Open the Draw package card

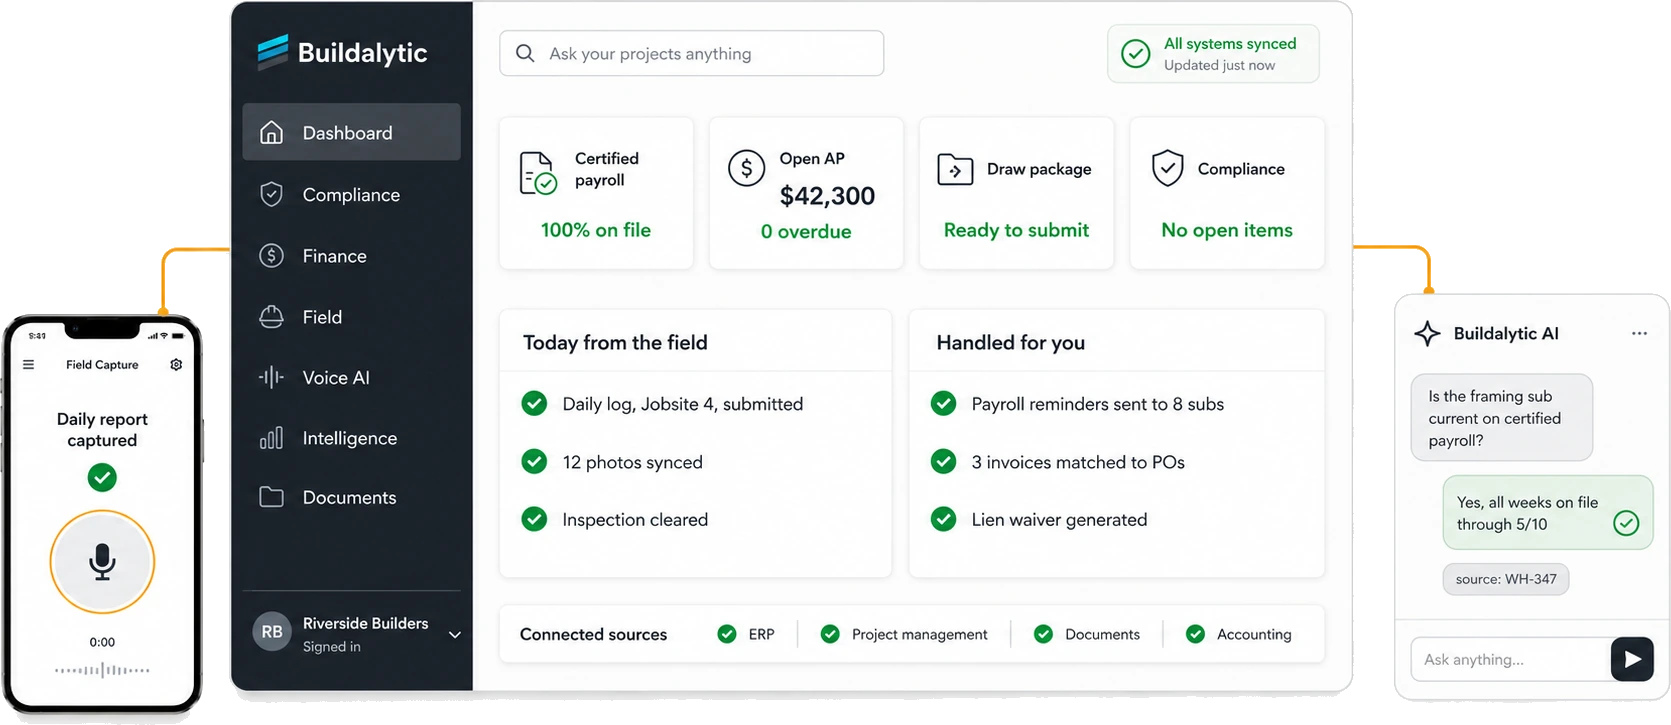[x=1016, y=193]
